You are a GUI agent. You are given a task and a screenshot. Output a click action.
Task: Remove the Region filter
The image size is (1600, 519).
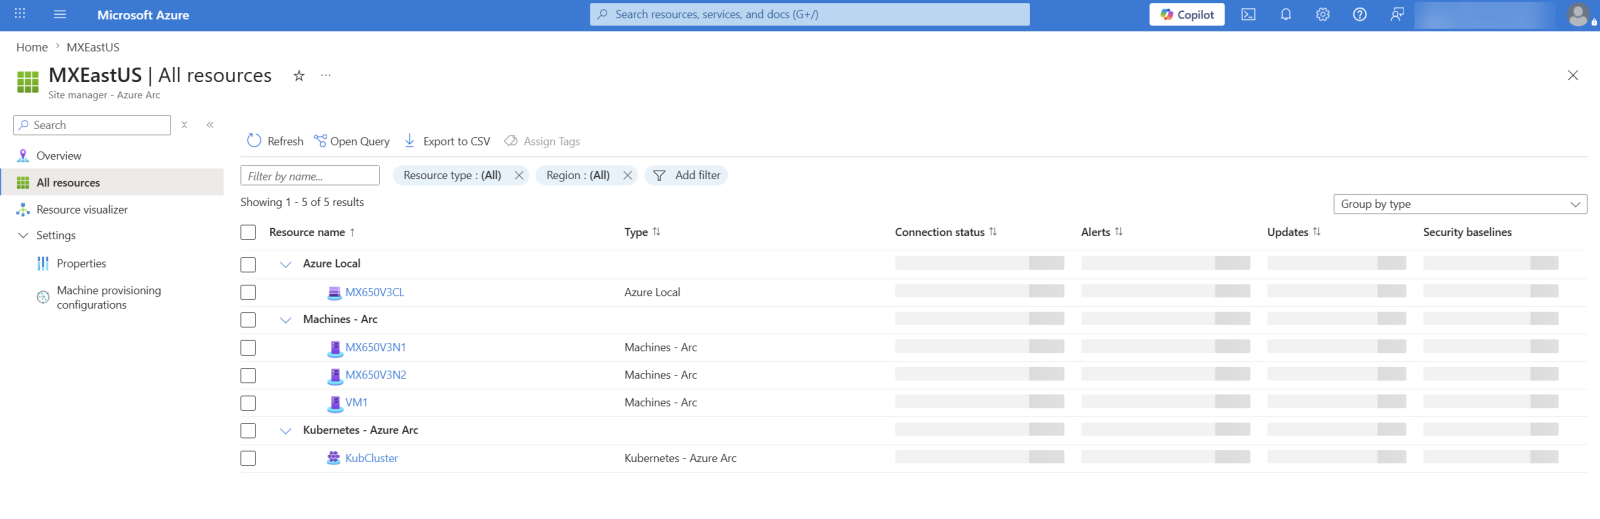[627, 175]
